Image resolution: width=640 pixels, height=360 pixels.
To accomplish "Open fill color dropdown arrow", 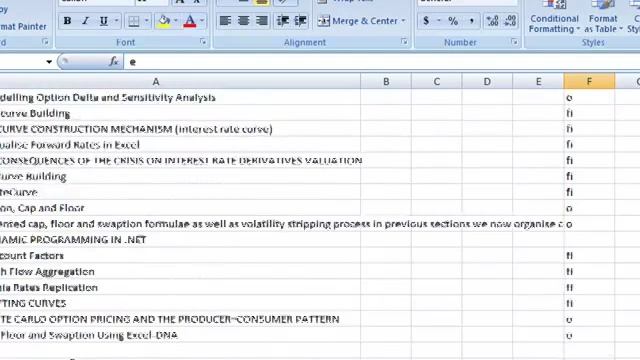I will pyautogui.click(x=176, y=21).
